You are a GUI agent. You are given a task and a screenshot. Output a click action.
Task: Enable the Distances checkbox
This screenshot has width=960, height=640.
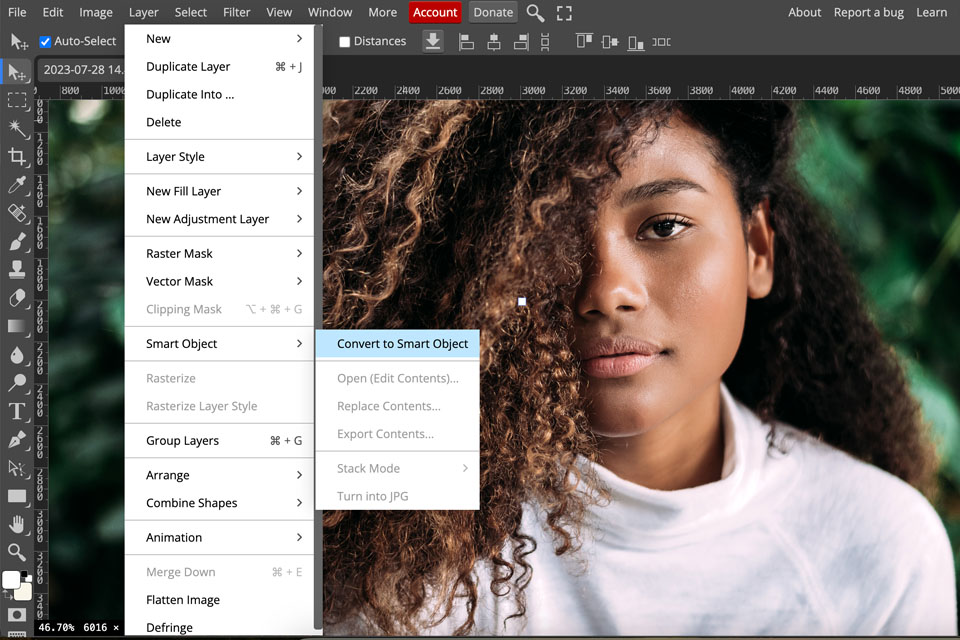pos(345,42)
